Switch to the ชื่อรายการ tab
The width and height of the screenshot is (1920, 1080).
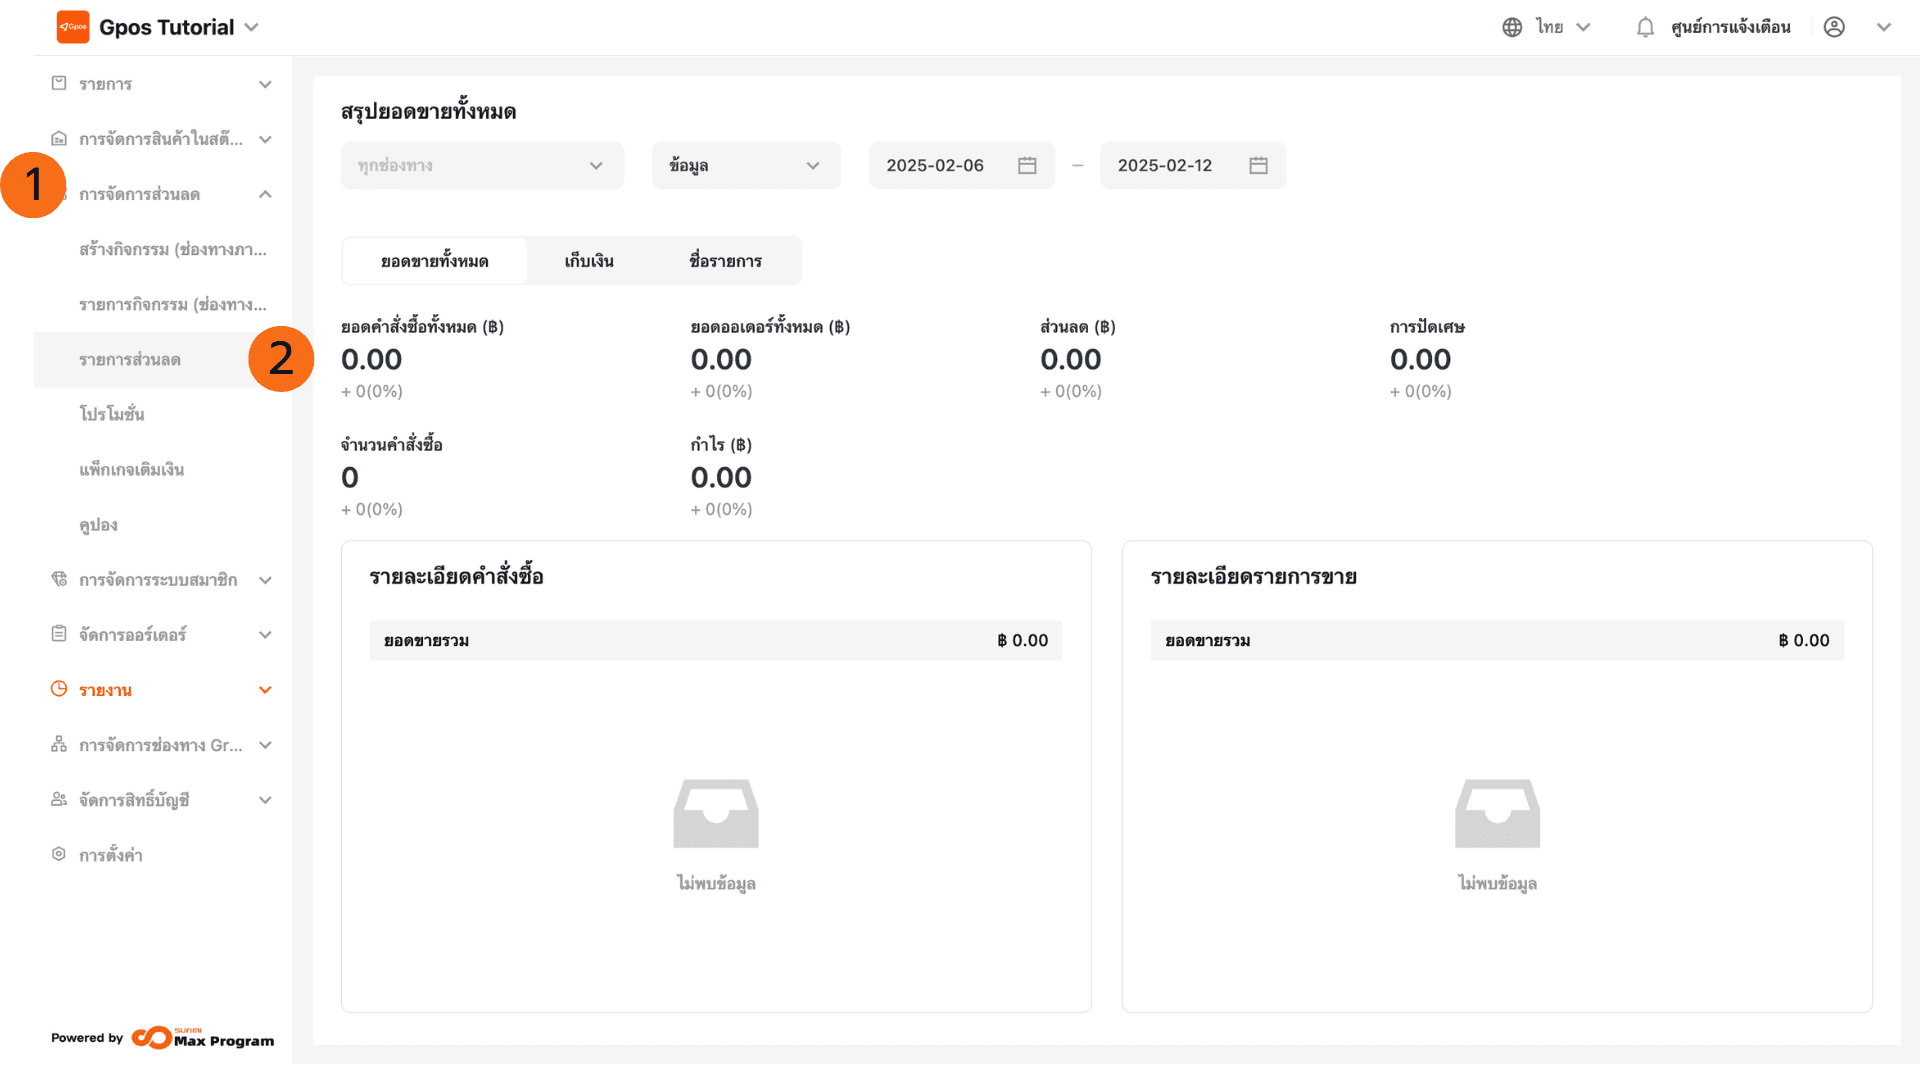[725, 261]
